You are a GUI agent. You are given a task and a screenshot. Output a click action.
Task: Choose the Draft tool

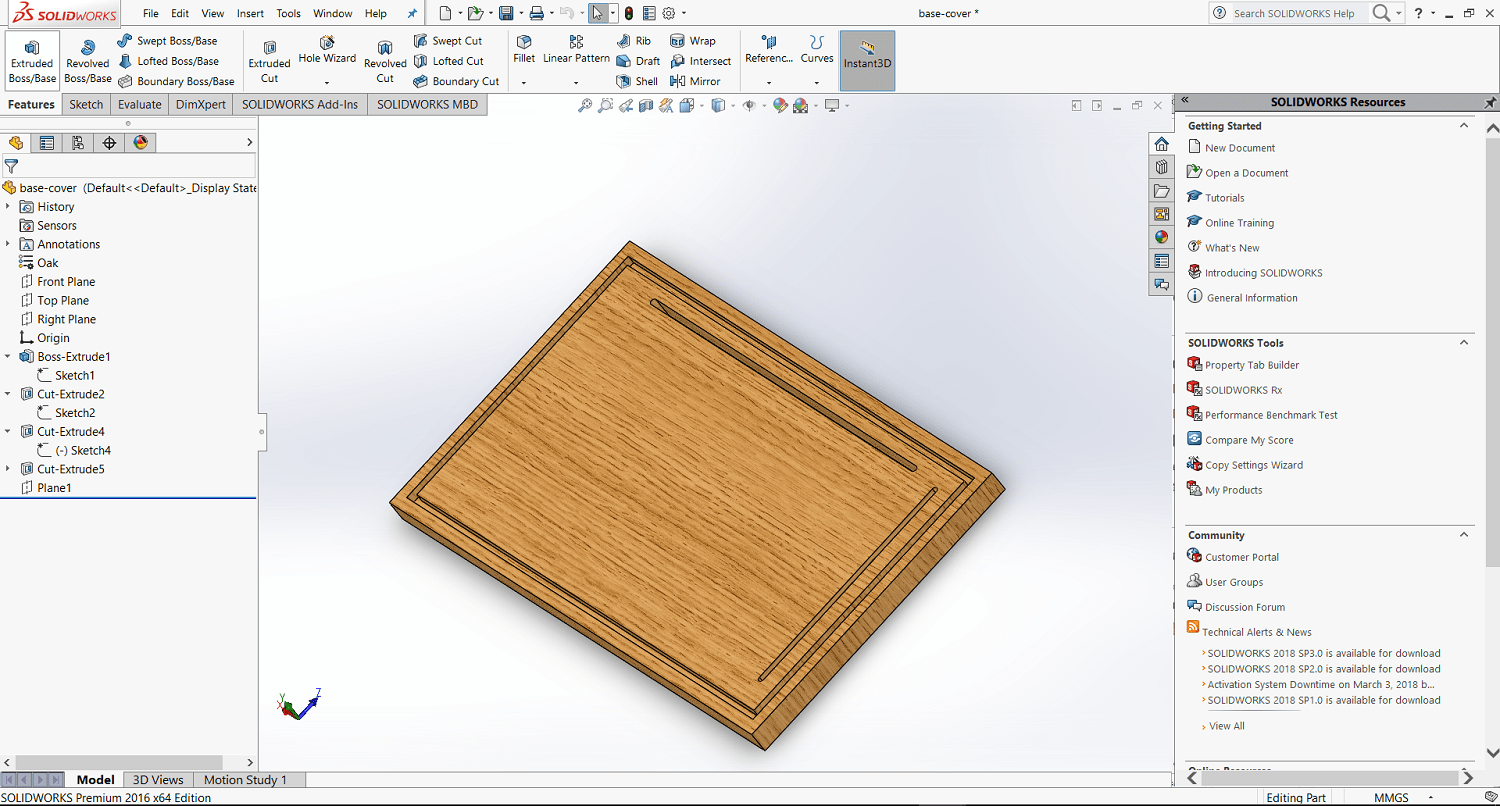638,61
